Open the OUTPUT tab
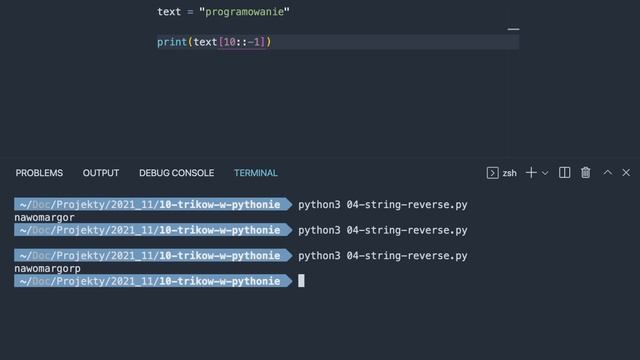Screen dimensions: 640x360 [101, 173]
